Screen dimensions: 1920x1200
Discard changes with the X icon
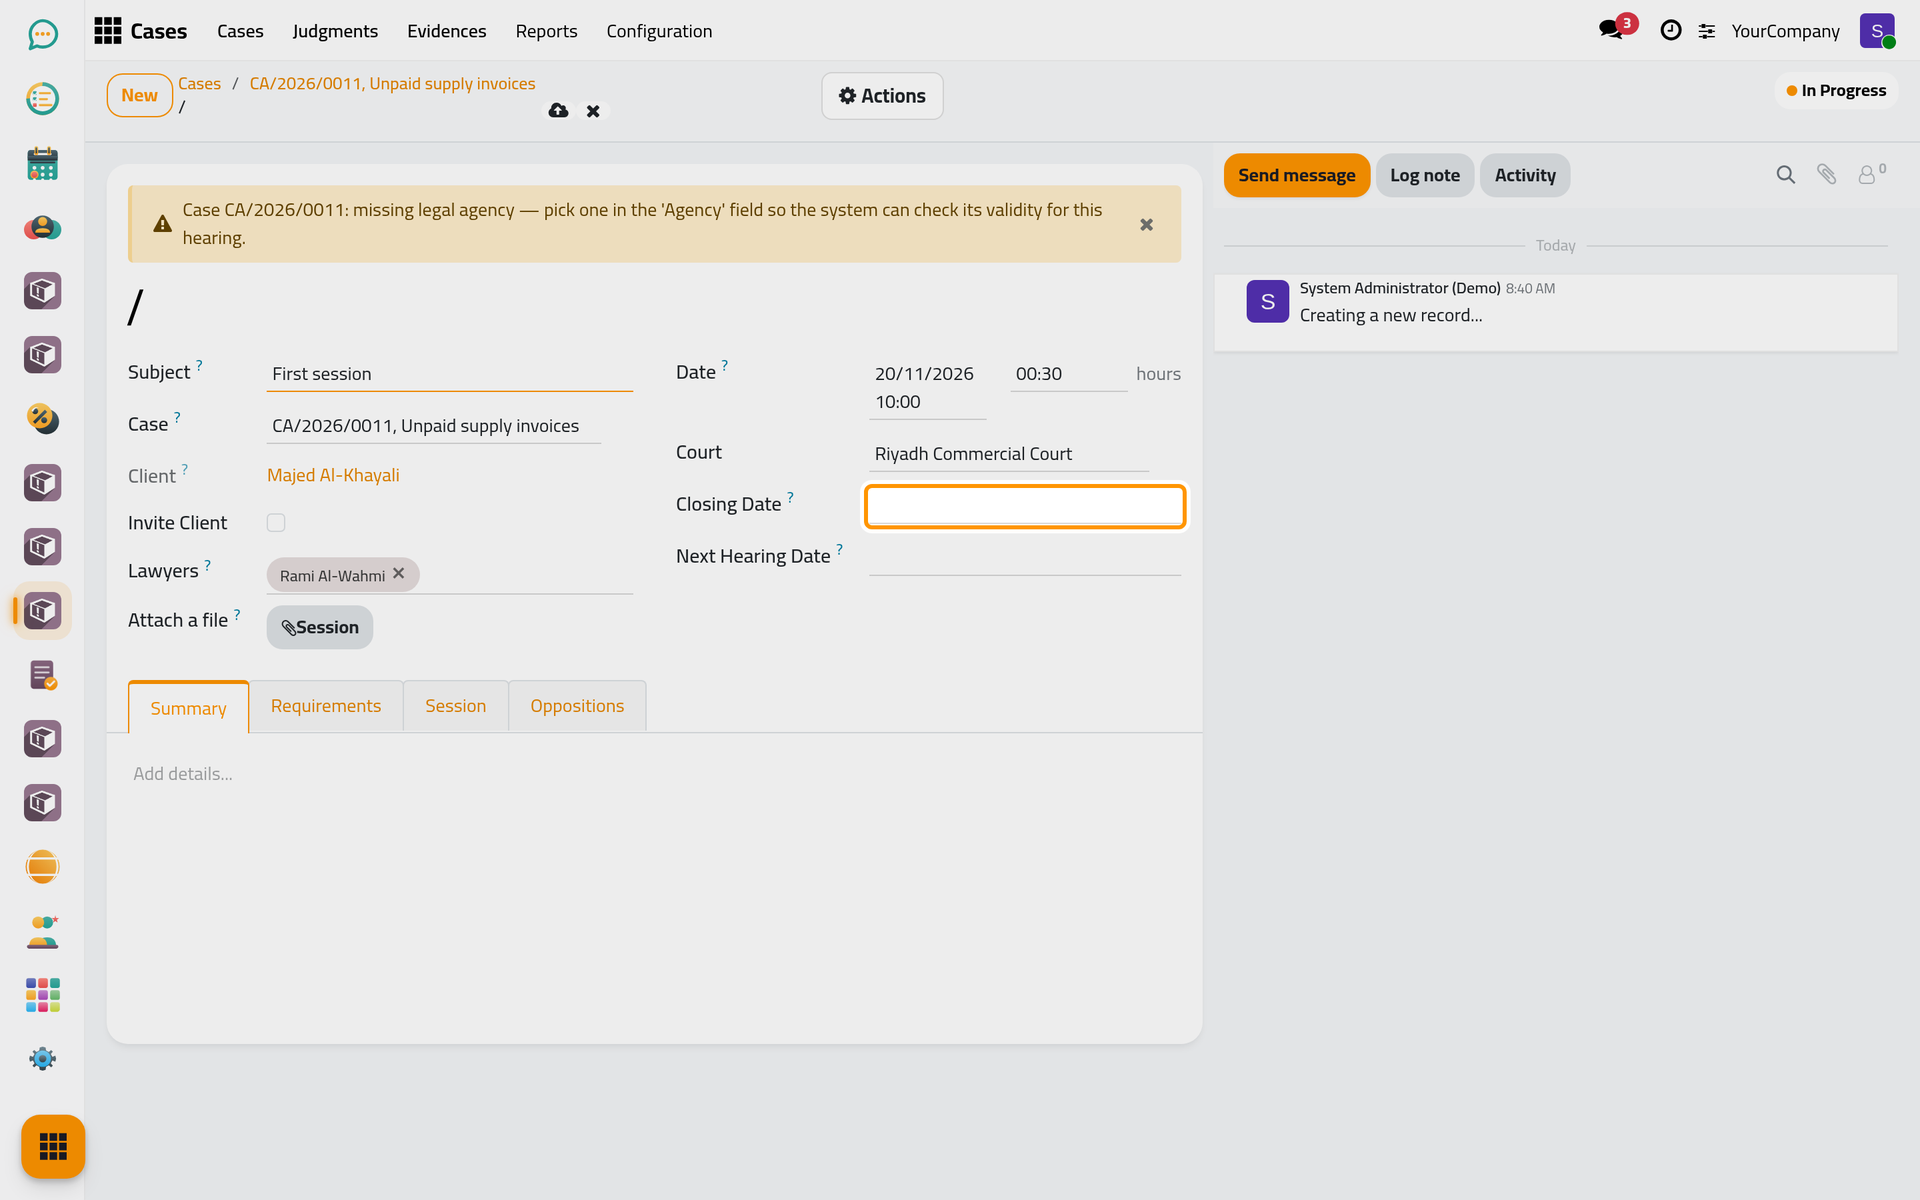[593, 111]
